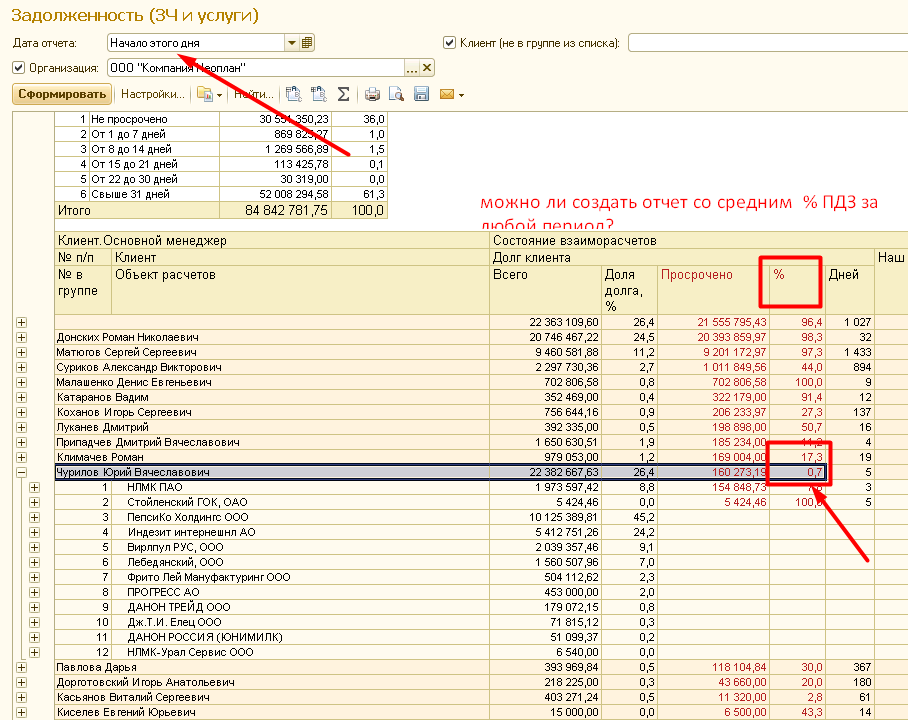Expand the Донских Роман Николаевич group

tap(21, 337)
